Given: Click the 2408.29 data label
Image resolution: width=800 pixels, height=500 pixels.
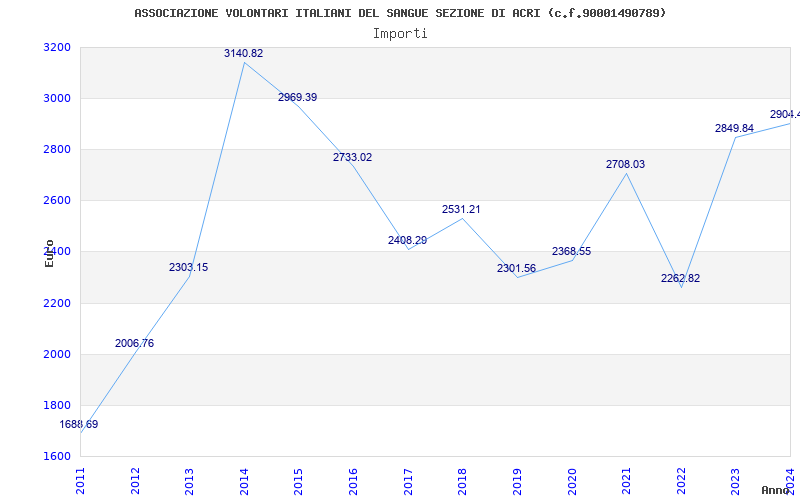Looking at the screenshot, I should pyautogui.click(x=407, y=240).
